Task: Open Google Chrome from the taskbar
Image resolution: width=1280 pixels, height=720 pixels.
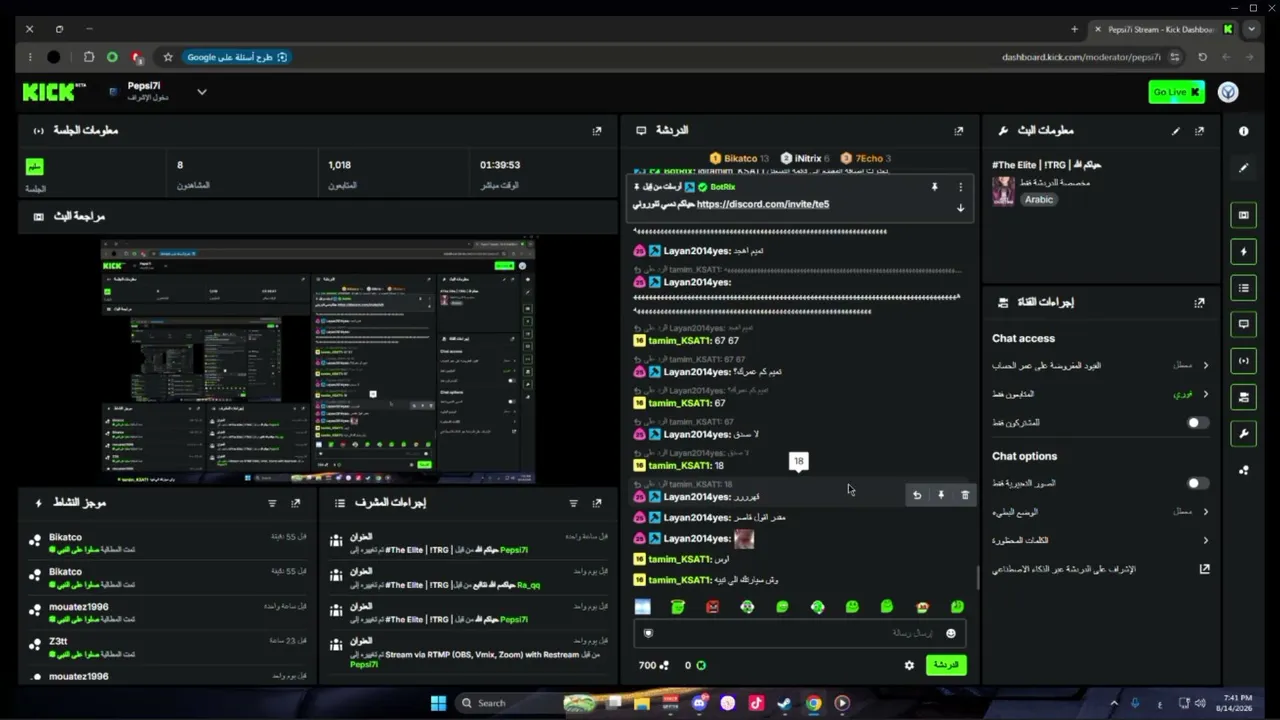Action: pos(814,703)
